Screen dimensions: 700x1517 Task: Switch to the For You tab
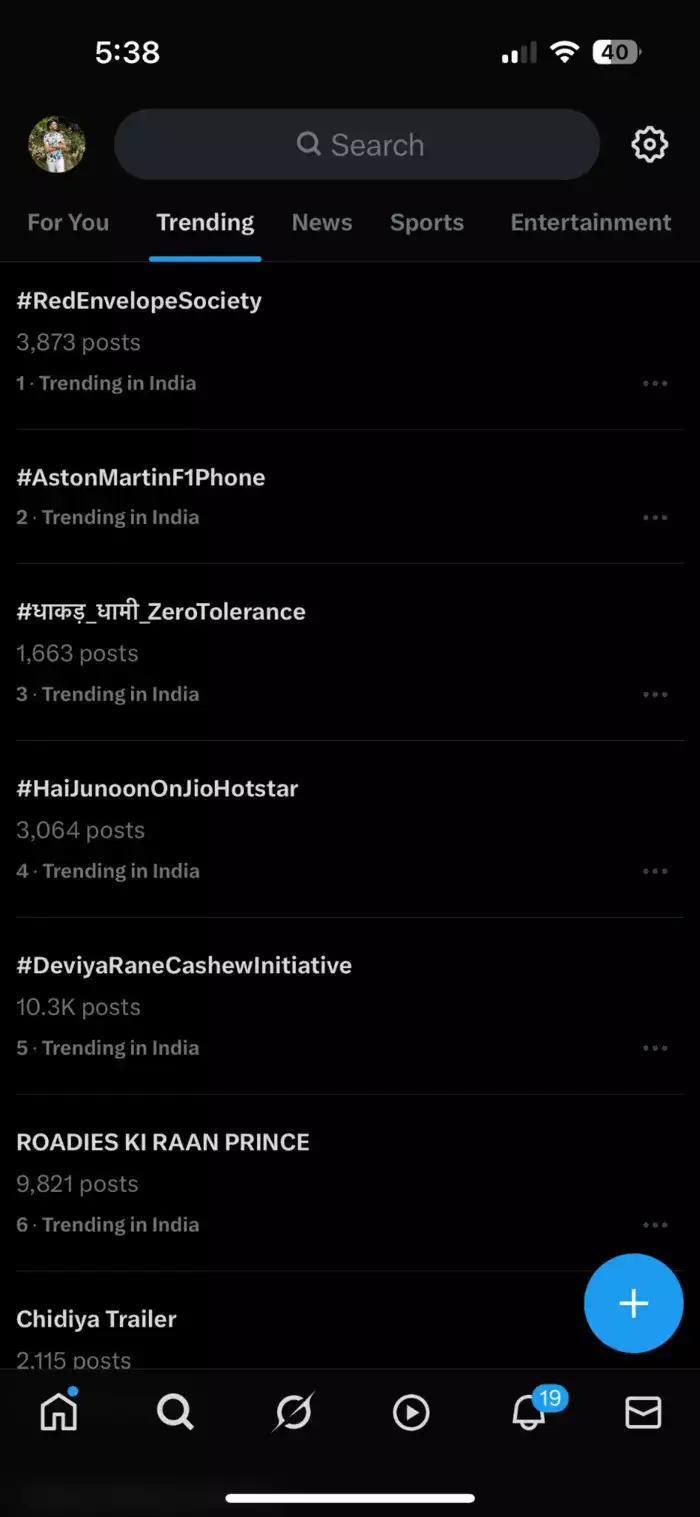[68, 222]
